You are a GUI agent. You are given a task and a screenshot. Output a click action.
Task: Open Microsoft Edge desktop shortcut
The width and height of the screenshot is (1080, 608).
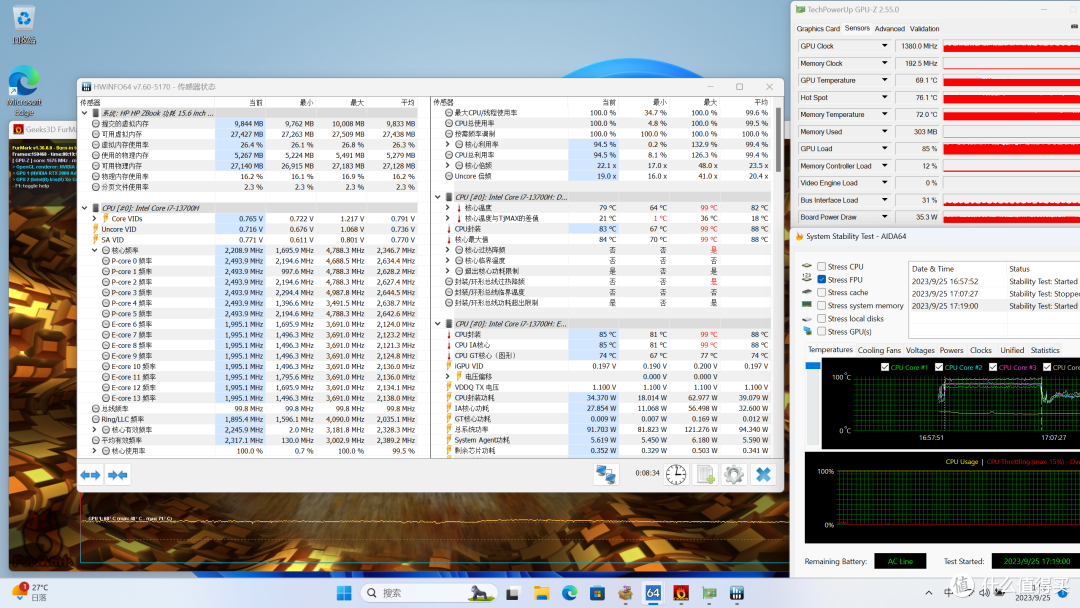click(x=24, y=91)
